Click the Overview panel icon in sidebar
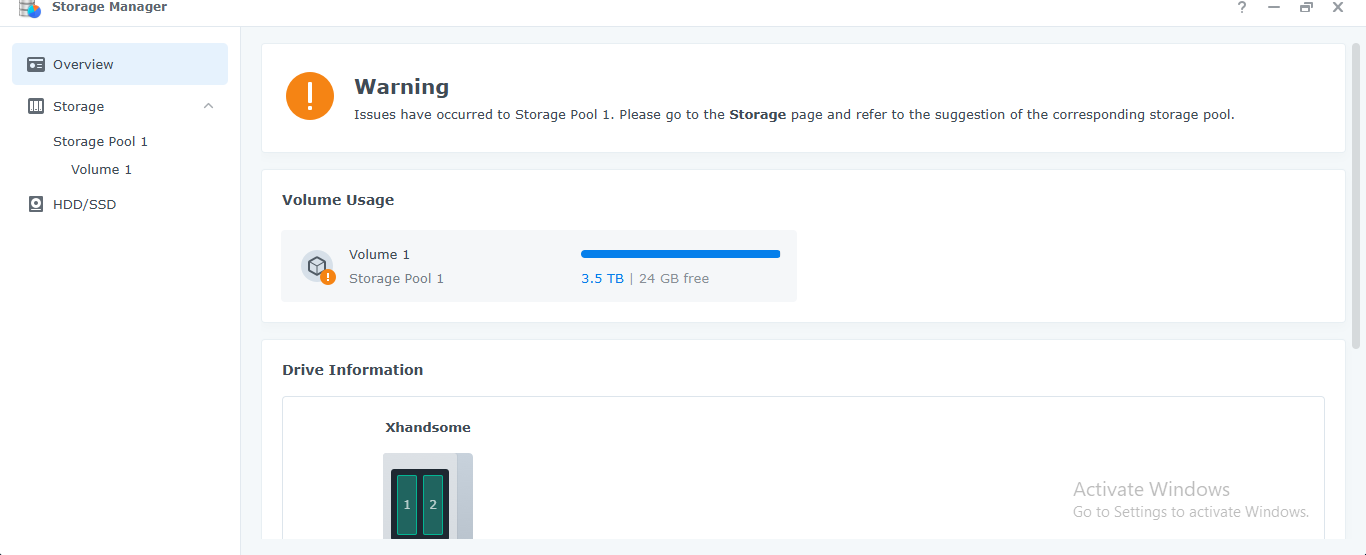This screenshot has height=555, width=1366. click(x=36, y=64)
